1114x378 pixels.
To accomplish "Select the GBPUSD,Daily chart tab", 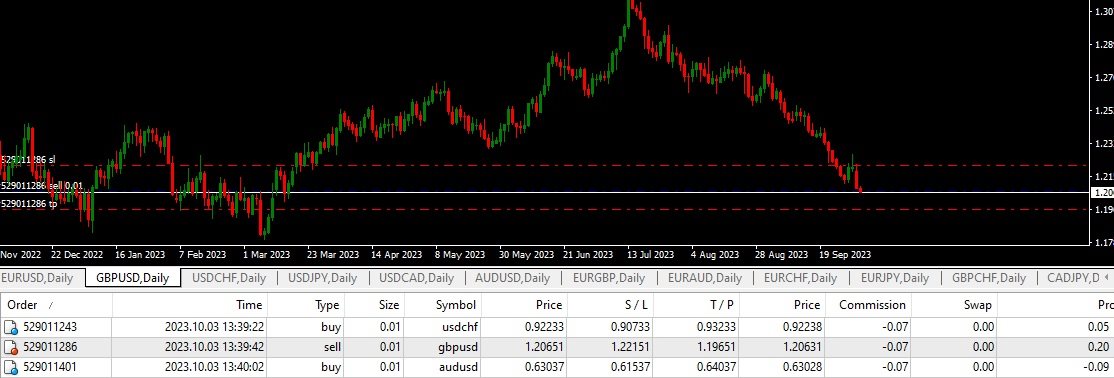I will point(133,278).
